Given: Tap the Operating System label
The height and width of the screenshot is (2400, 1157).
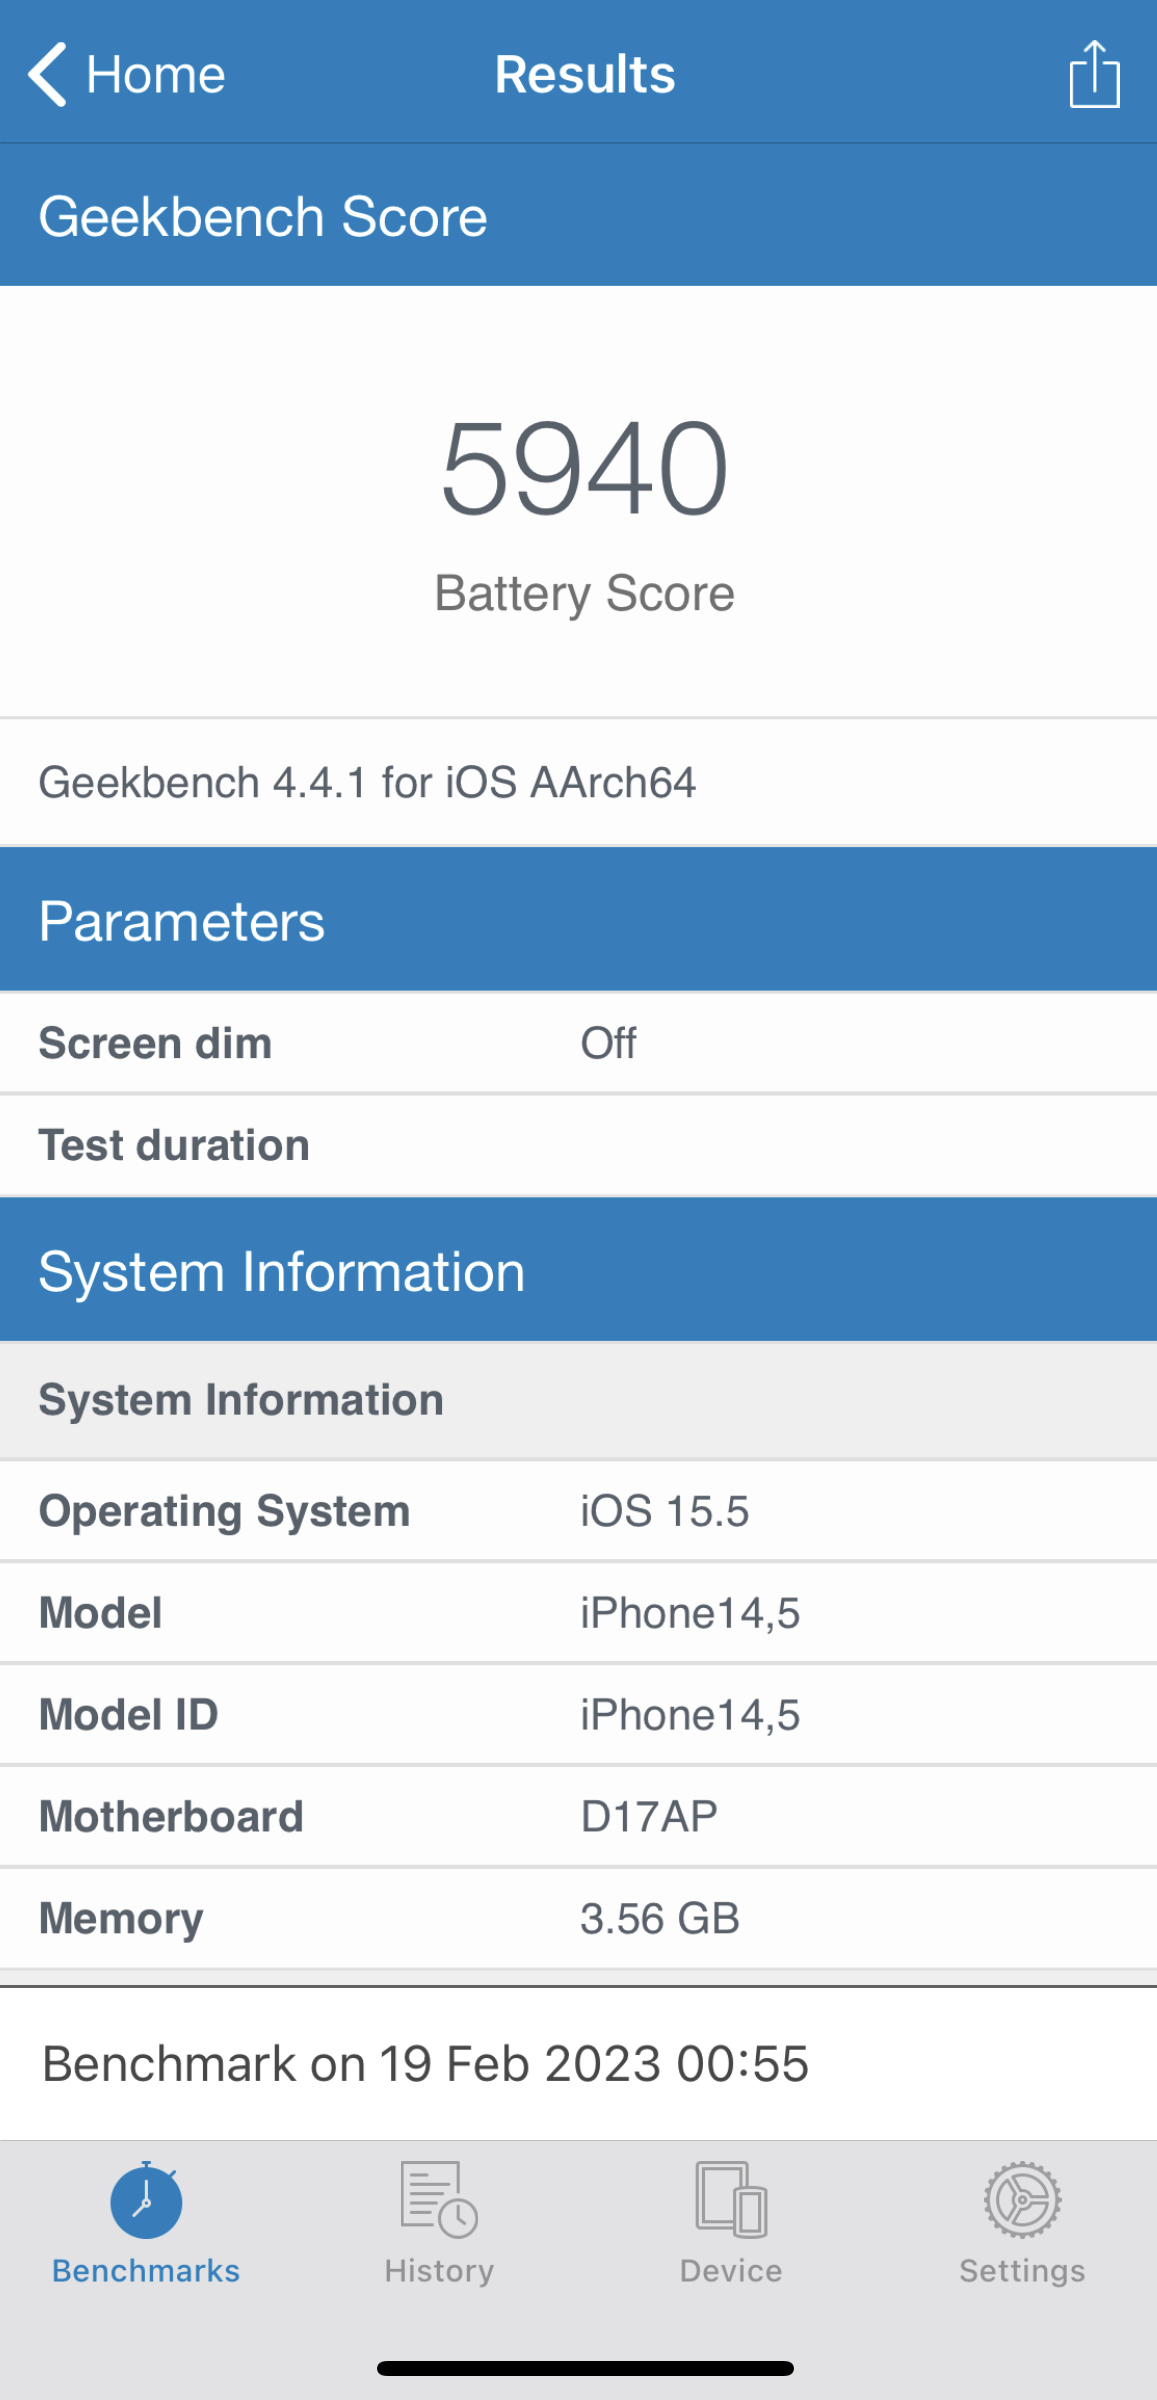Looking at the screenshot, I should (x=224, y=1511).
